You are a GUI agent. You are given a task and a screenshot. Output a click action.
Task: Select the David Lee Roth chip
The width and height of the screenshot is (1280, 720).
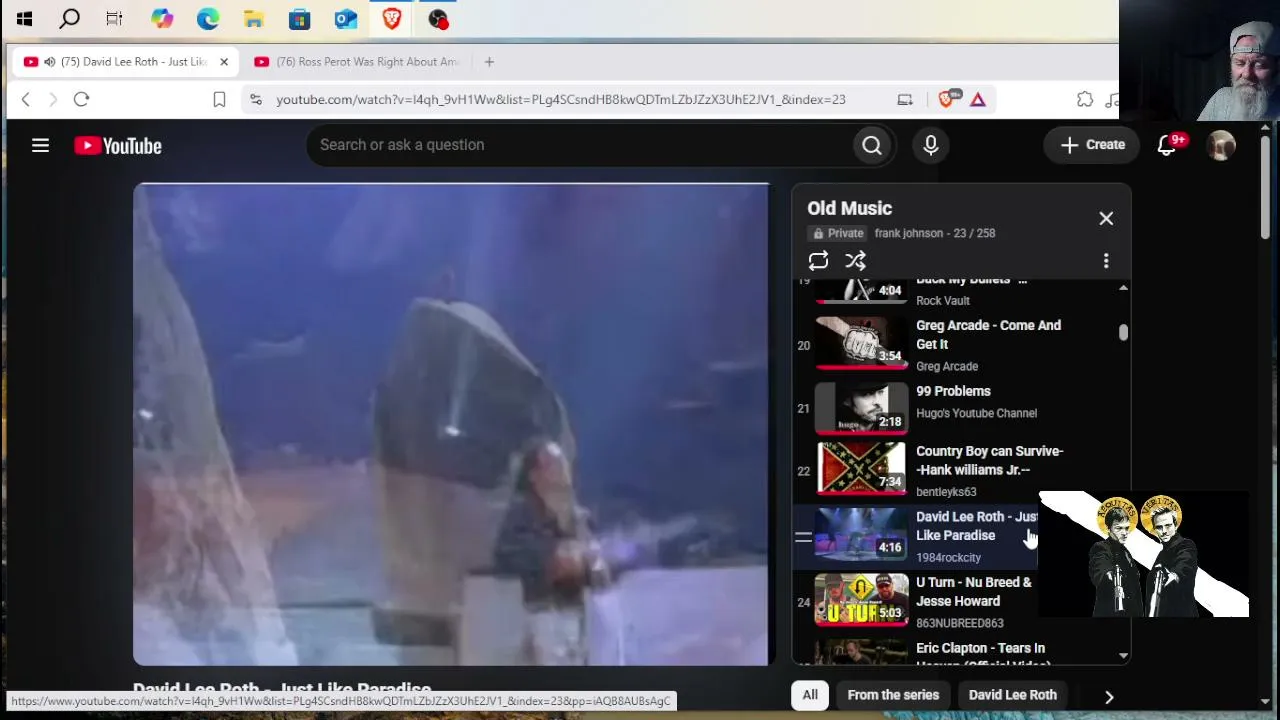[1013, 695]
